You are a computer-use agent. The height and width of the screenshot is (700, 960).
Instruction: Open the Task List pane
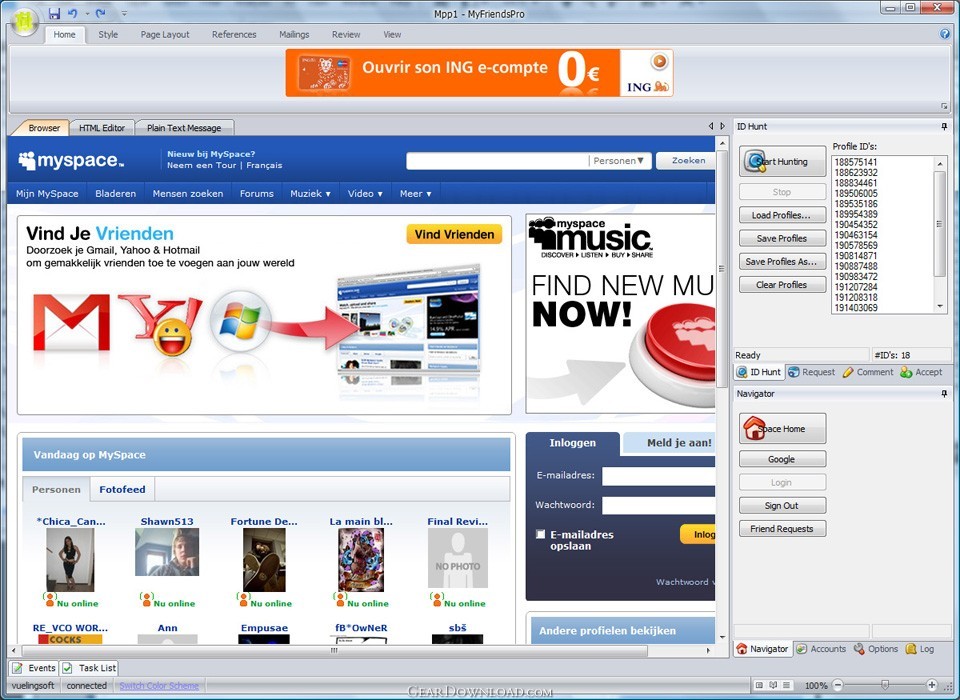[89, 668]
